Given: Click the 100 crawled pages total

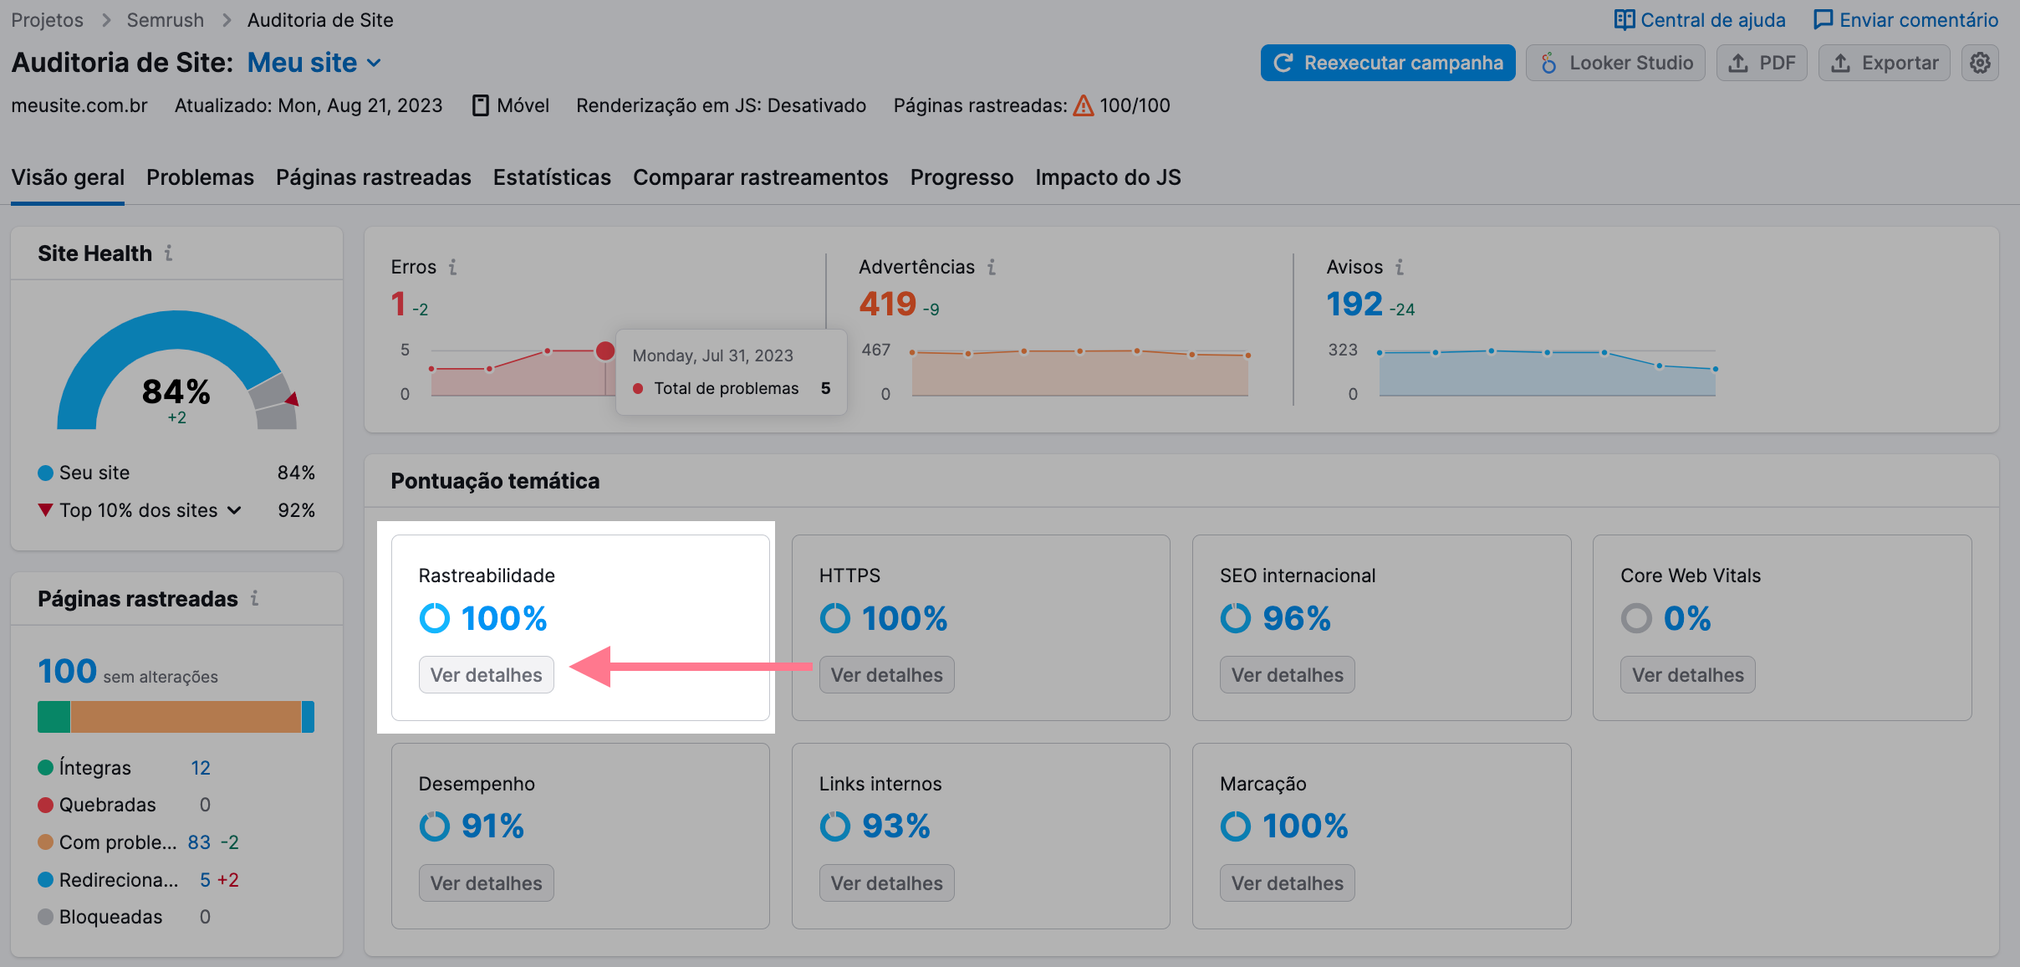Looking at the screenshot, I should 67,671.
